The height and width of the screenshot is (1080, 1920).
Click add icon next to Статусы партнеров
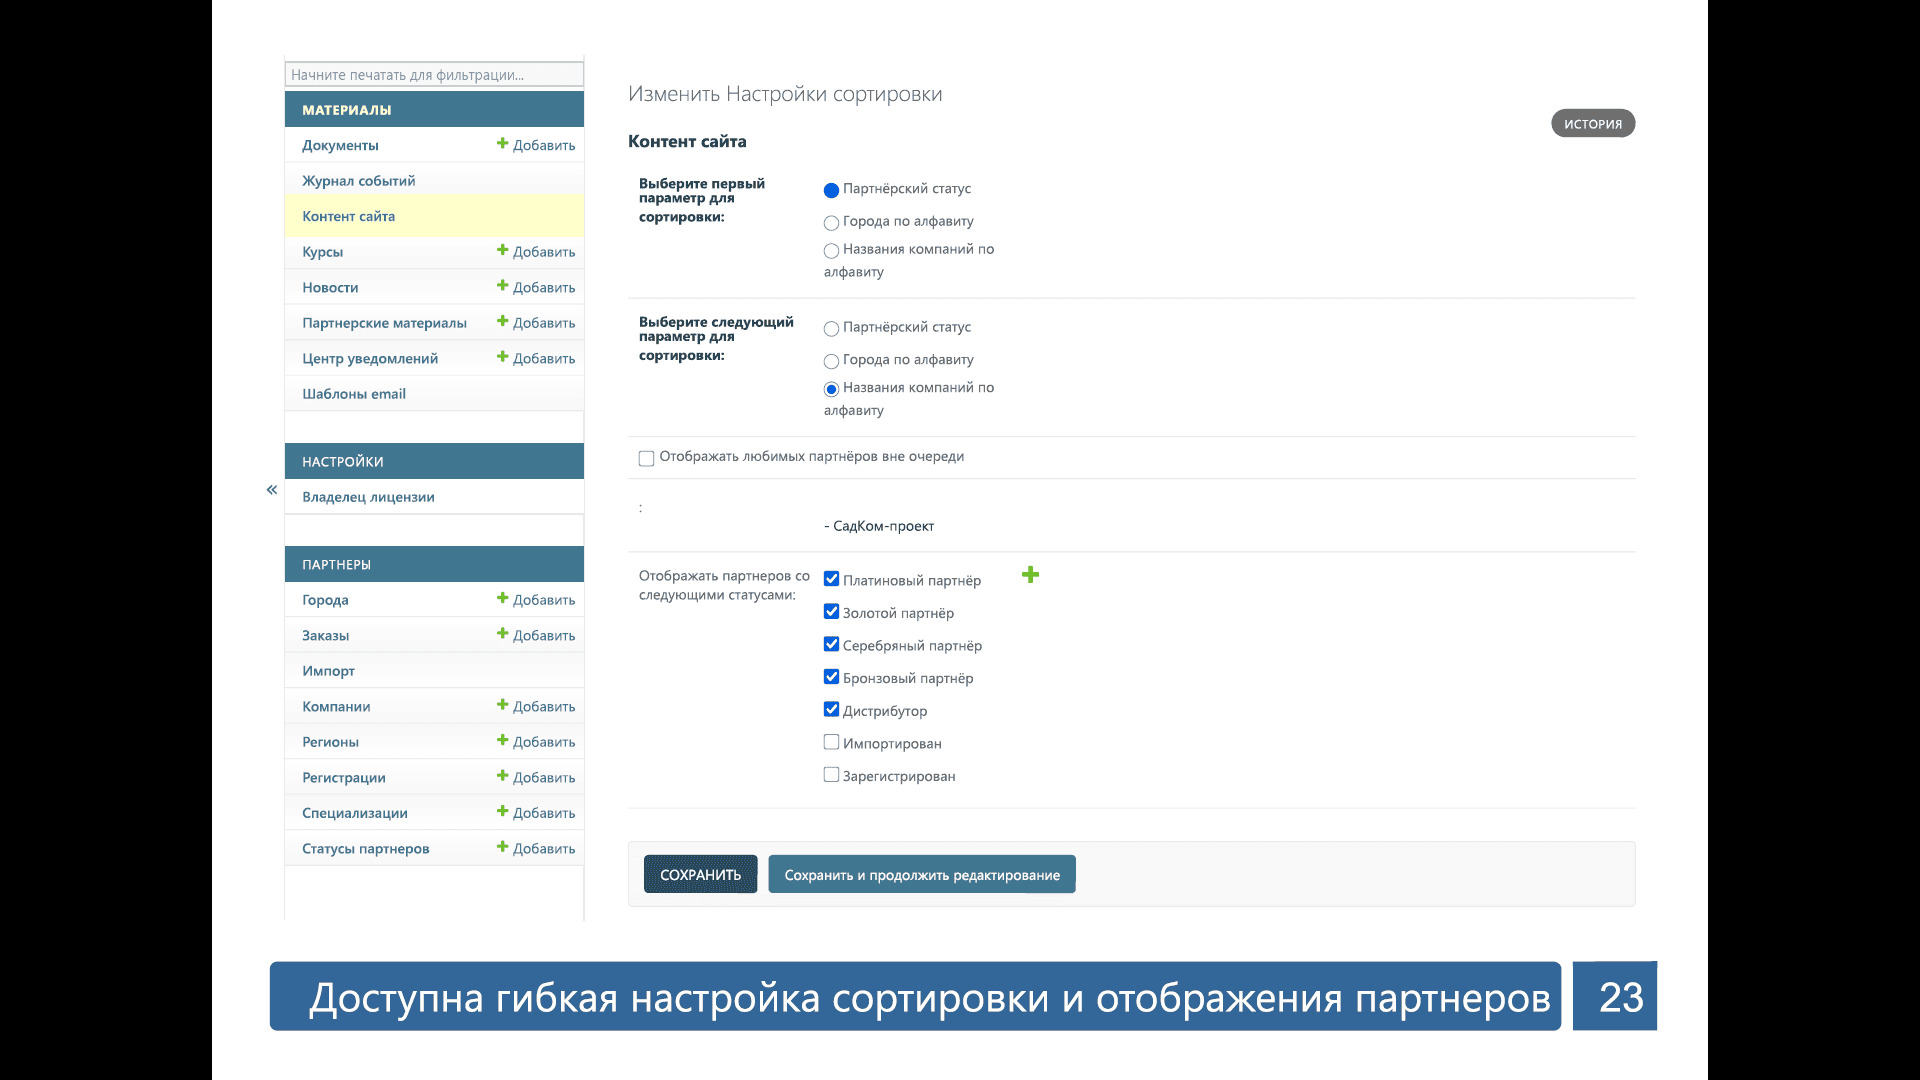click(503, 847)
